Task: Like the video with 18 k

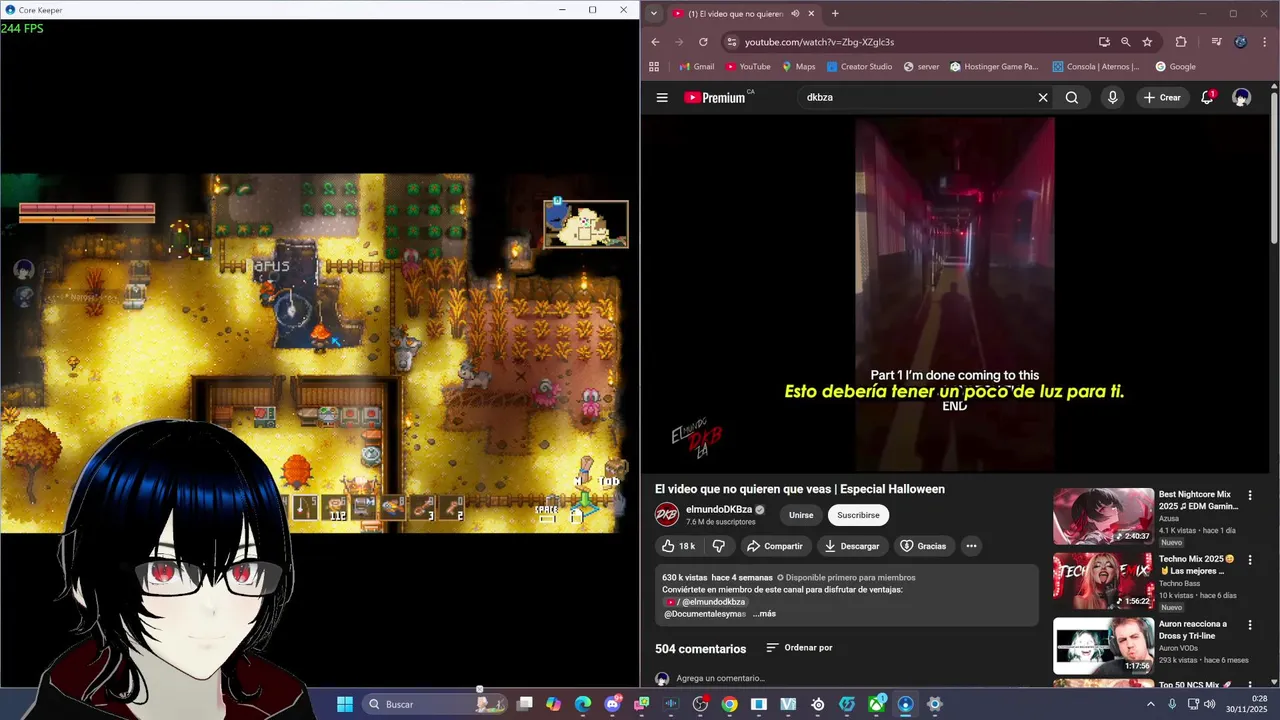Action: (x=678, y=546)
